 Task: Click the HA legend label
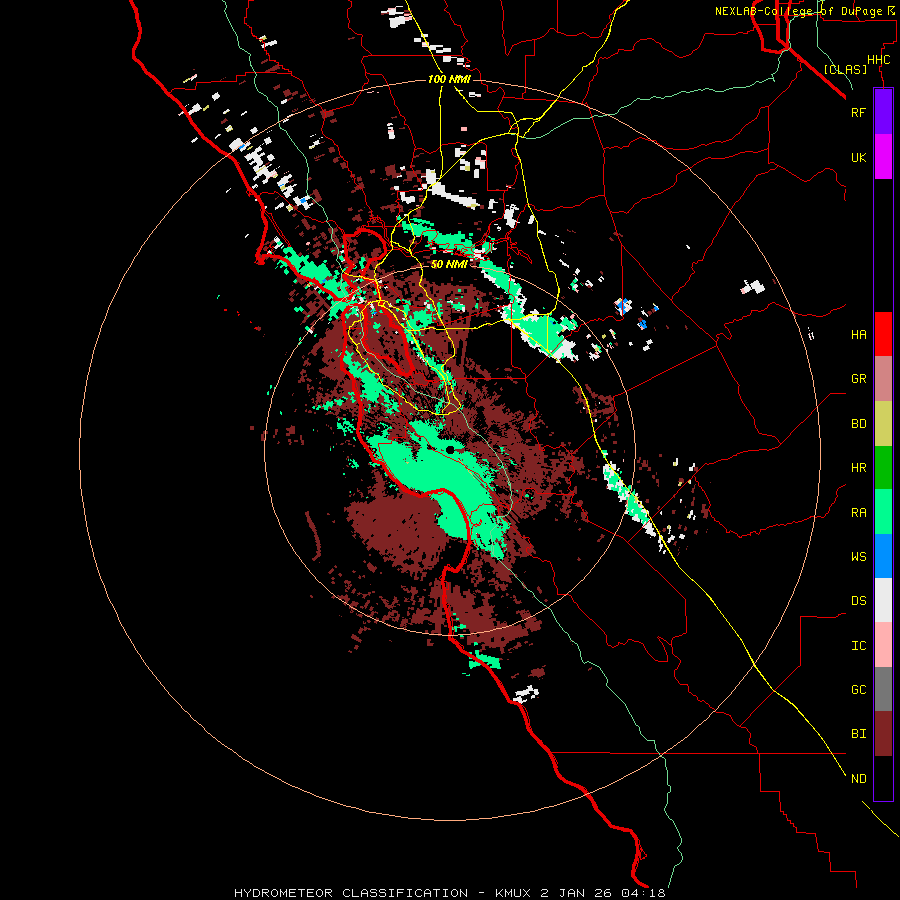(x=858, y=335)
